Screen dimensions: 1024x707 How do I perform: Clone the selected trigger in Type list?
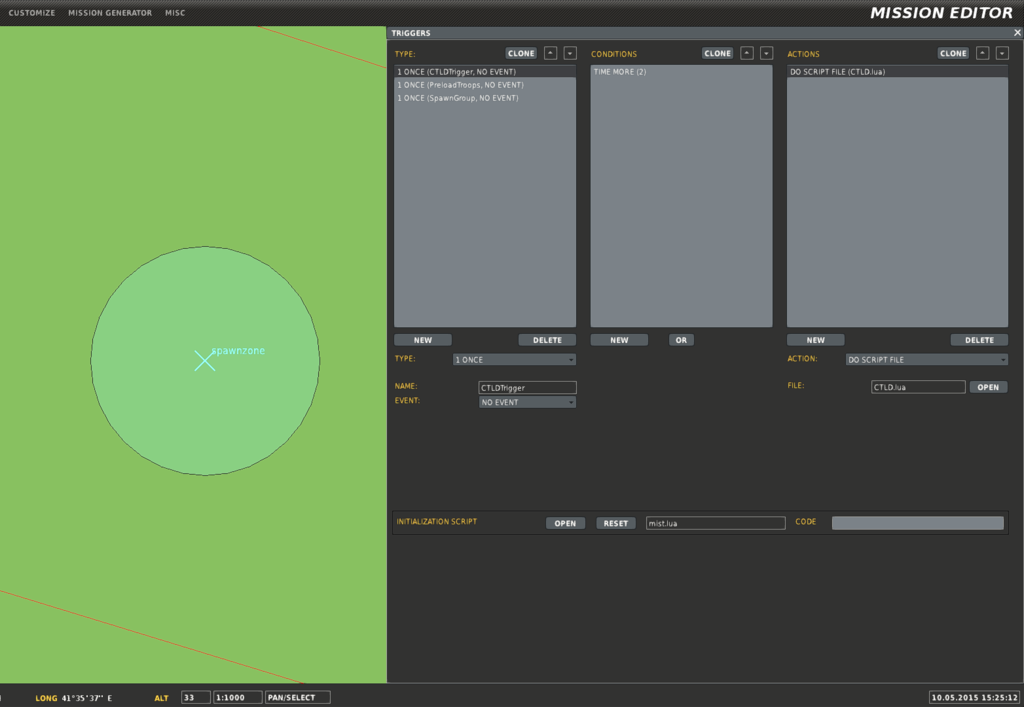(521, 53)
